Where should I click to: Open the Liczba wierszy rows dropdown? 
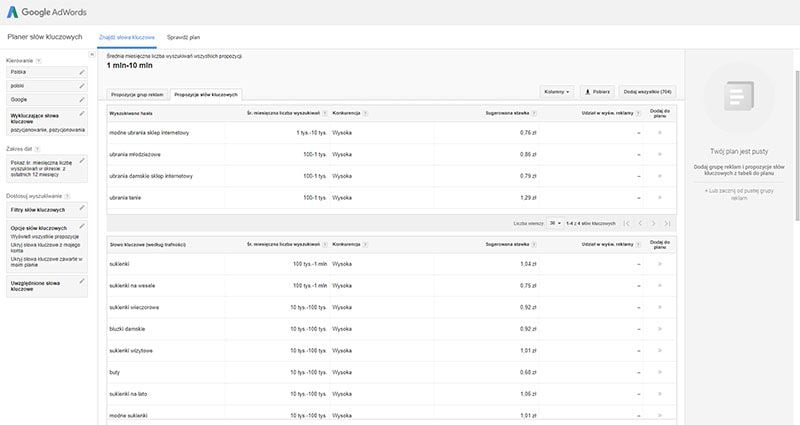click(555, 223)
